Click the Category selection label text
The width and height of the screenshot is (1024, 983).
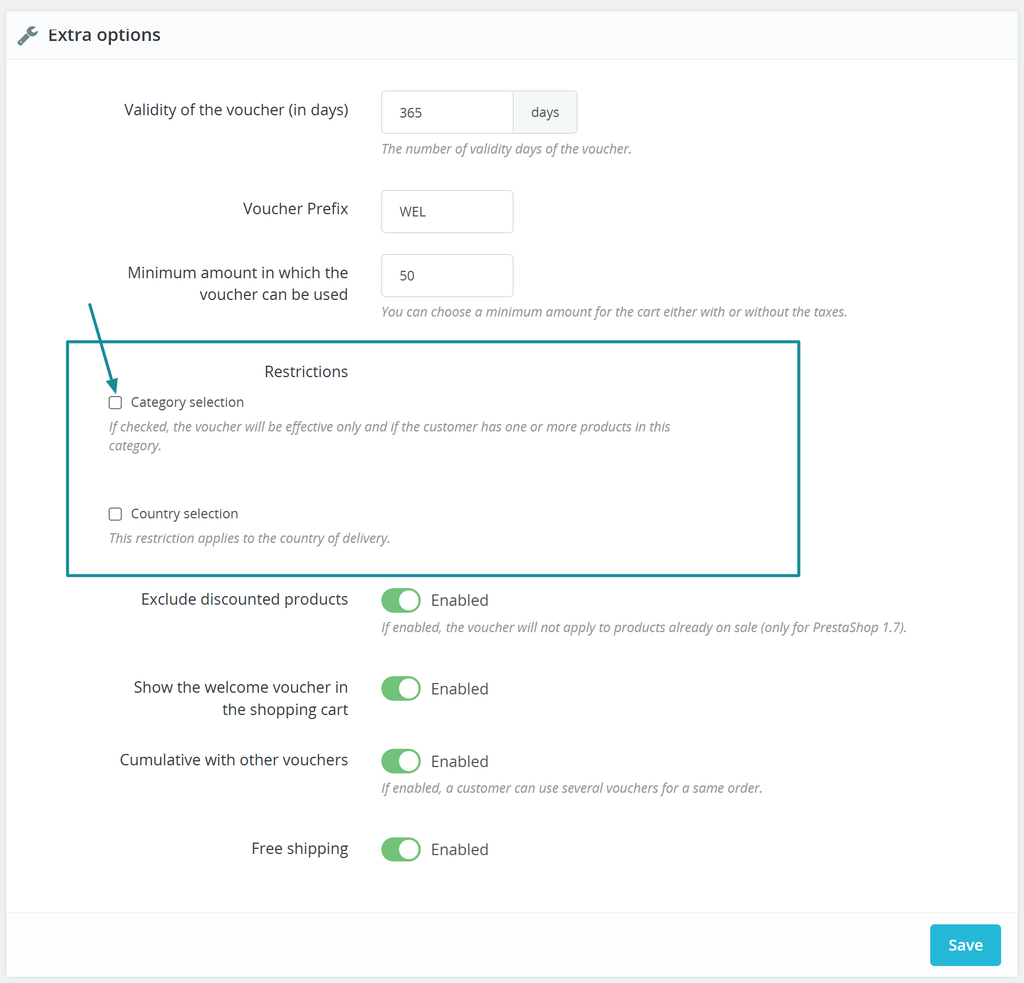coord(187,402)
